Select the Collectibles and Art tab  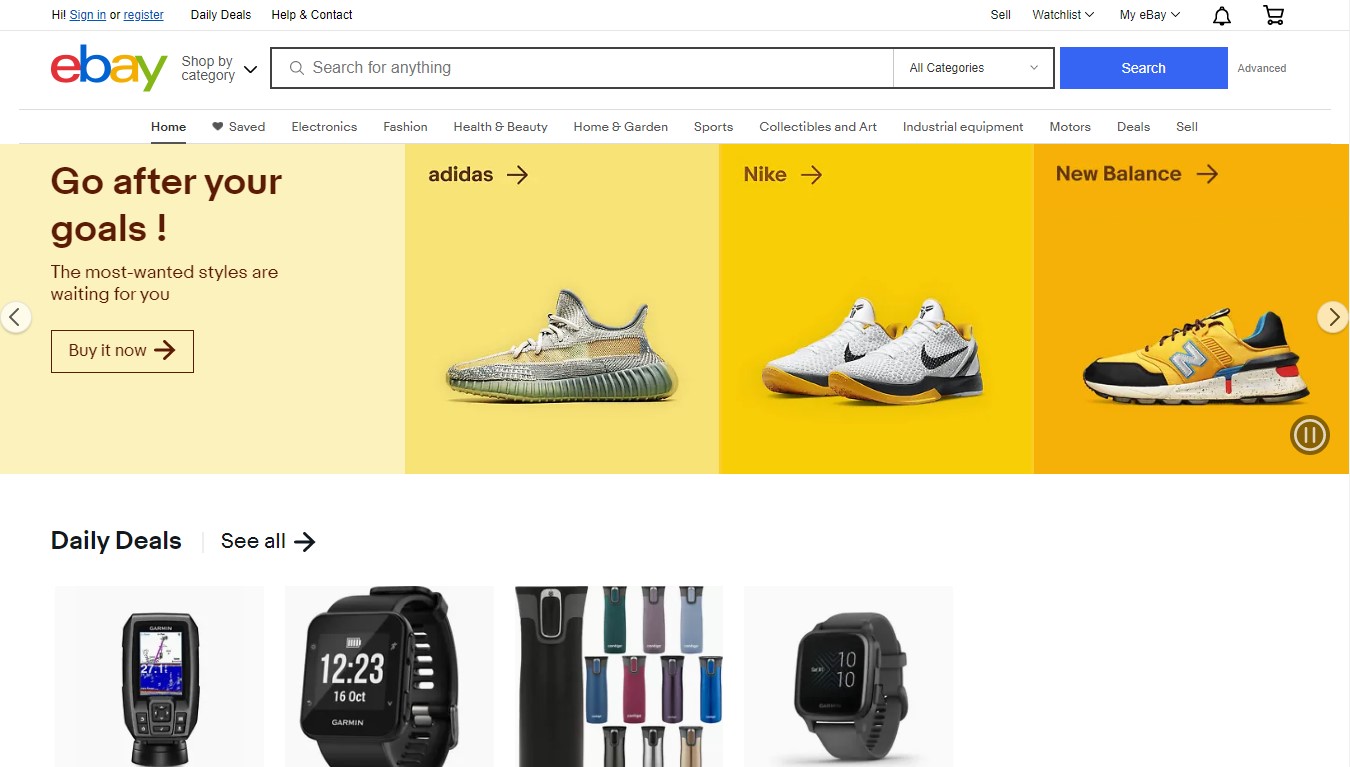pos(818,127)
